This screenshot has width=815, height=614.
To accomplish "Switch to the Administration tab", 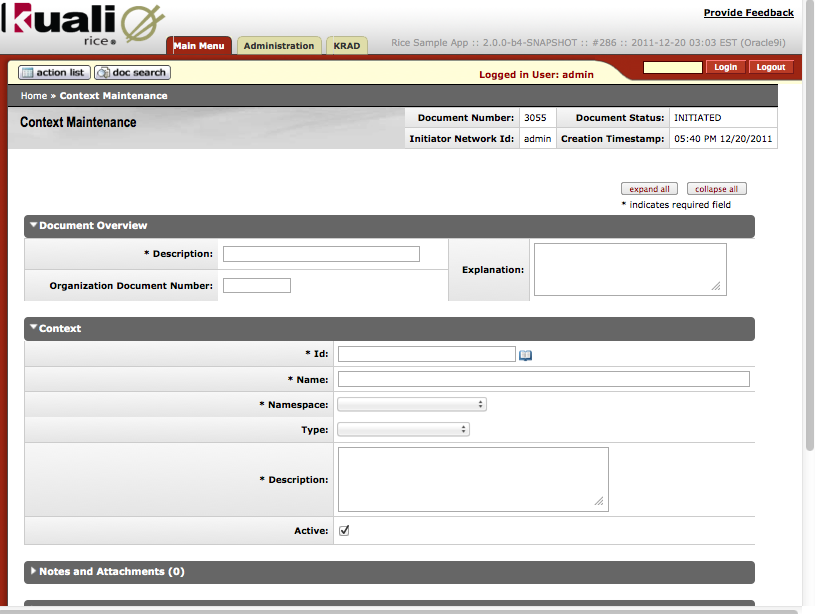I will (279, 46).
